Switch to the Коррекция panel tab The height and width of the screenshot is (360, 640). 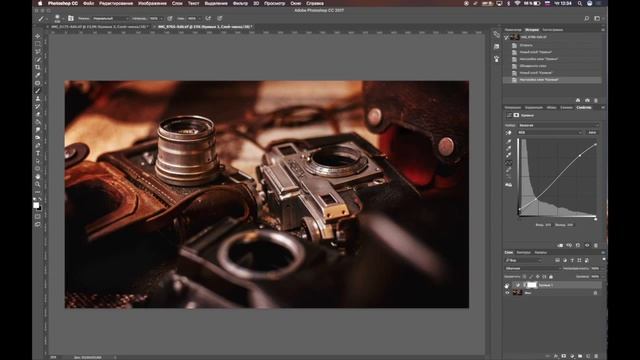533,107
